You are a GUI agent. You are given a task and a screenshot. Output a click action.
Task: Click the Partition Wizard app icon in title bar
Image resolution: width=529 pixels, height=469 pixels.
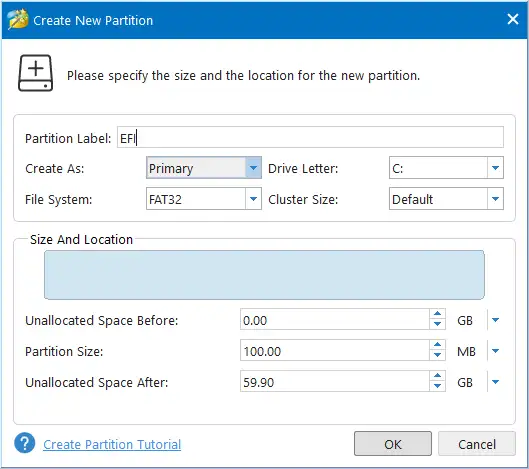click(18, 19)
